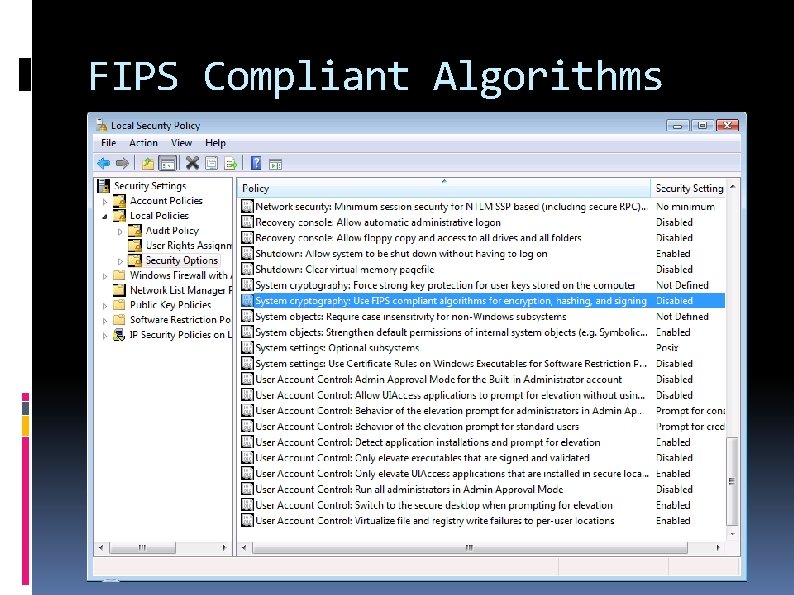
Task: Open the View menu
Action: (181, 143)
